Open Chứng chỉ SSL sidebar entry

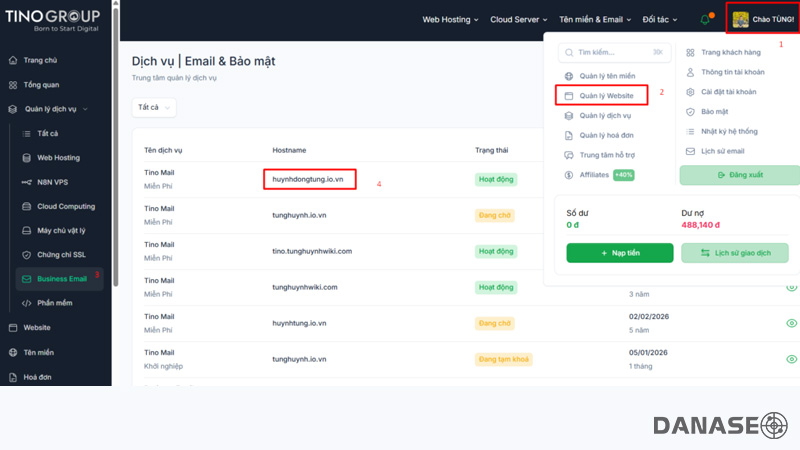[x=60, y=254]
